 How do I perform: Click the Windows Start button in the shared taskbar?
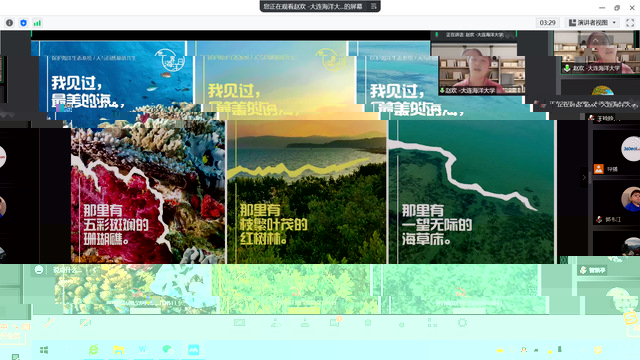pos(44,350)
